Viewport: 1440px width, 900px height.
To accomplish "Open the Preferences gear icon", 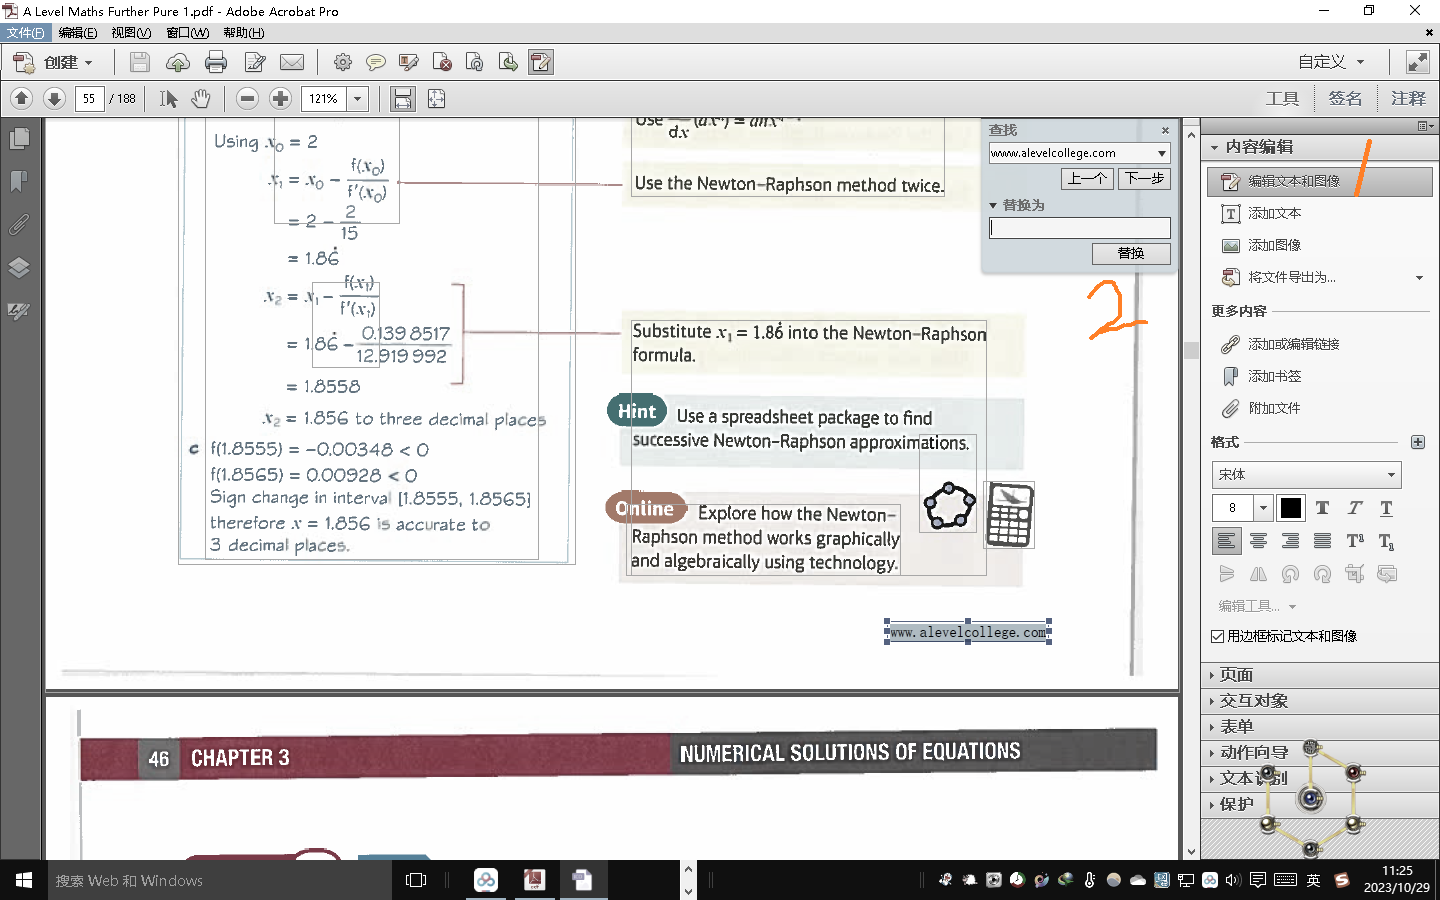I will (343, 62).
